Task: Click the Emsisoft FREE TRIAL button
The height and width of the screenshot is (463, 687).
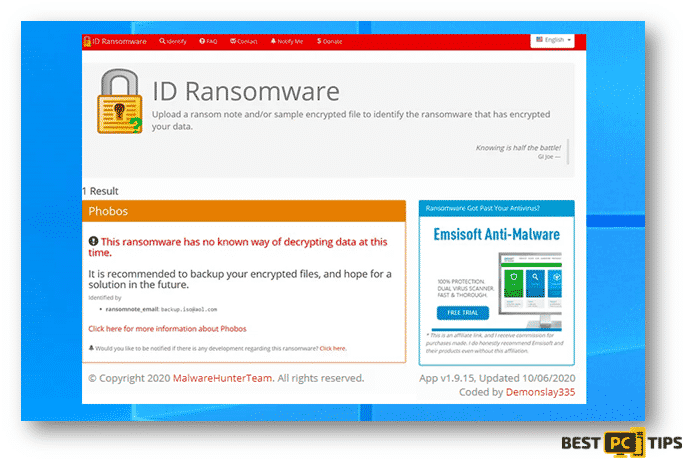Action: (463, 313)
